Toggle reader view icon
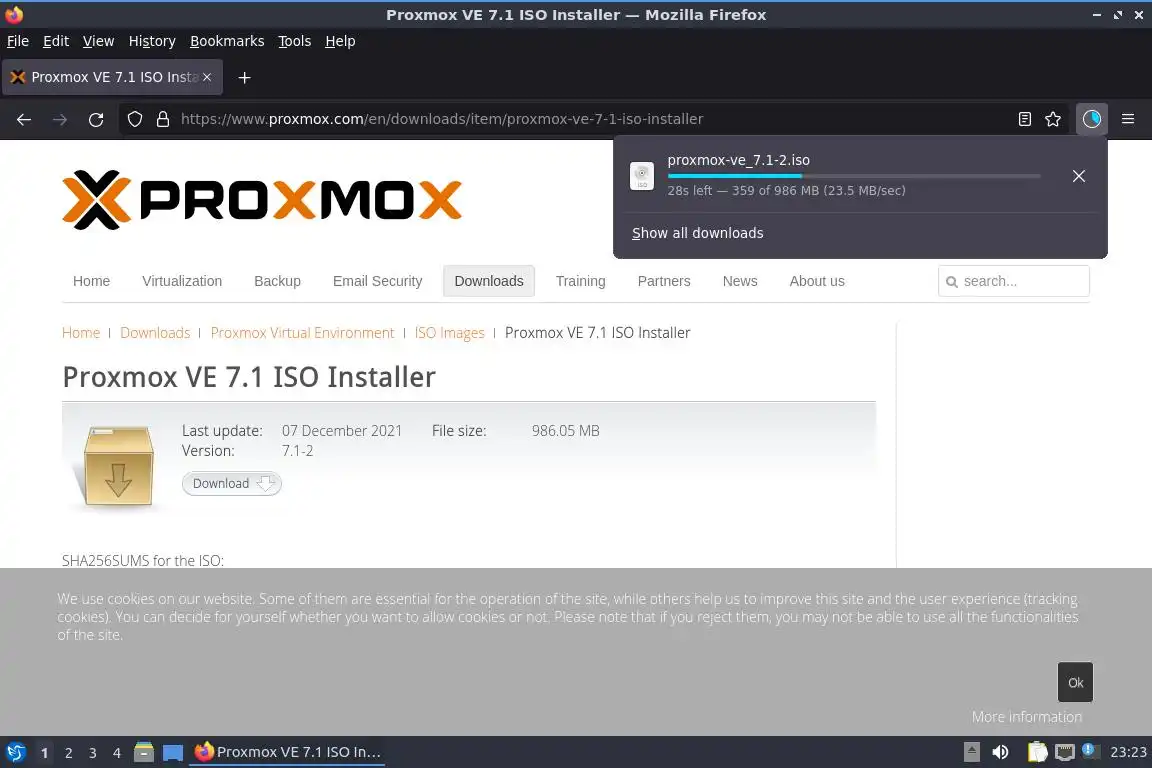Image resolution: width=1152 pixels, height=768 pixels. [x=1024, y=119]
